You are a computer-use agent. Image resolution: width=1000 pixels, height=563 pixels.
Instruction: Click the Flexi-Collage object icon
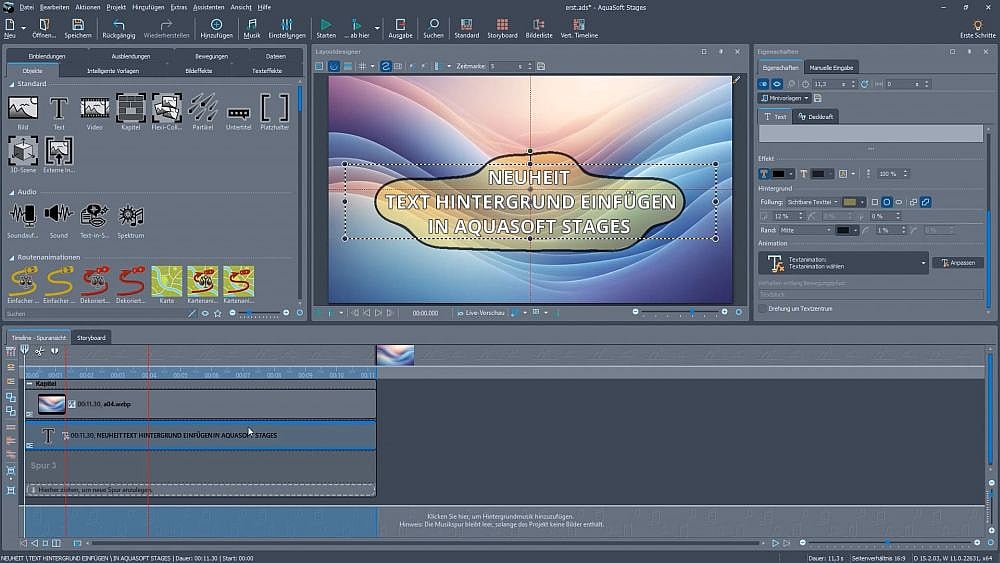pos(166,109)
